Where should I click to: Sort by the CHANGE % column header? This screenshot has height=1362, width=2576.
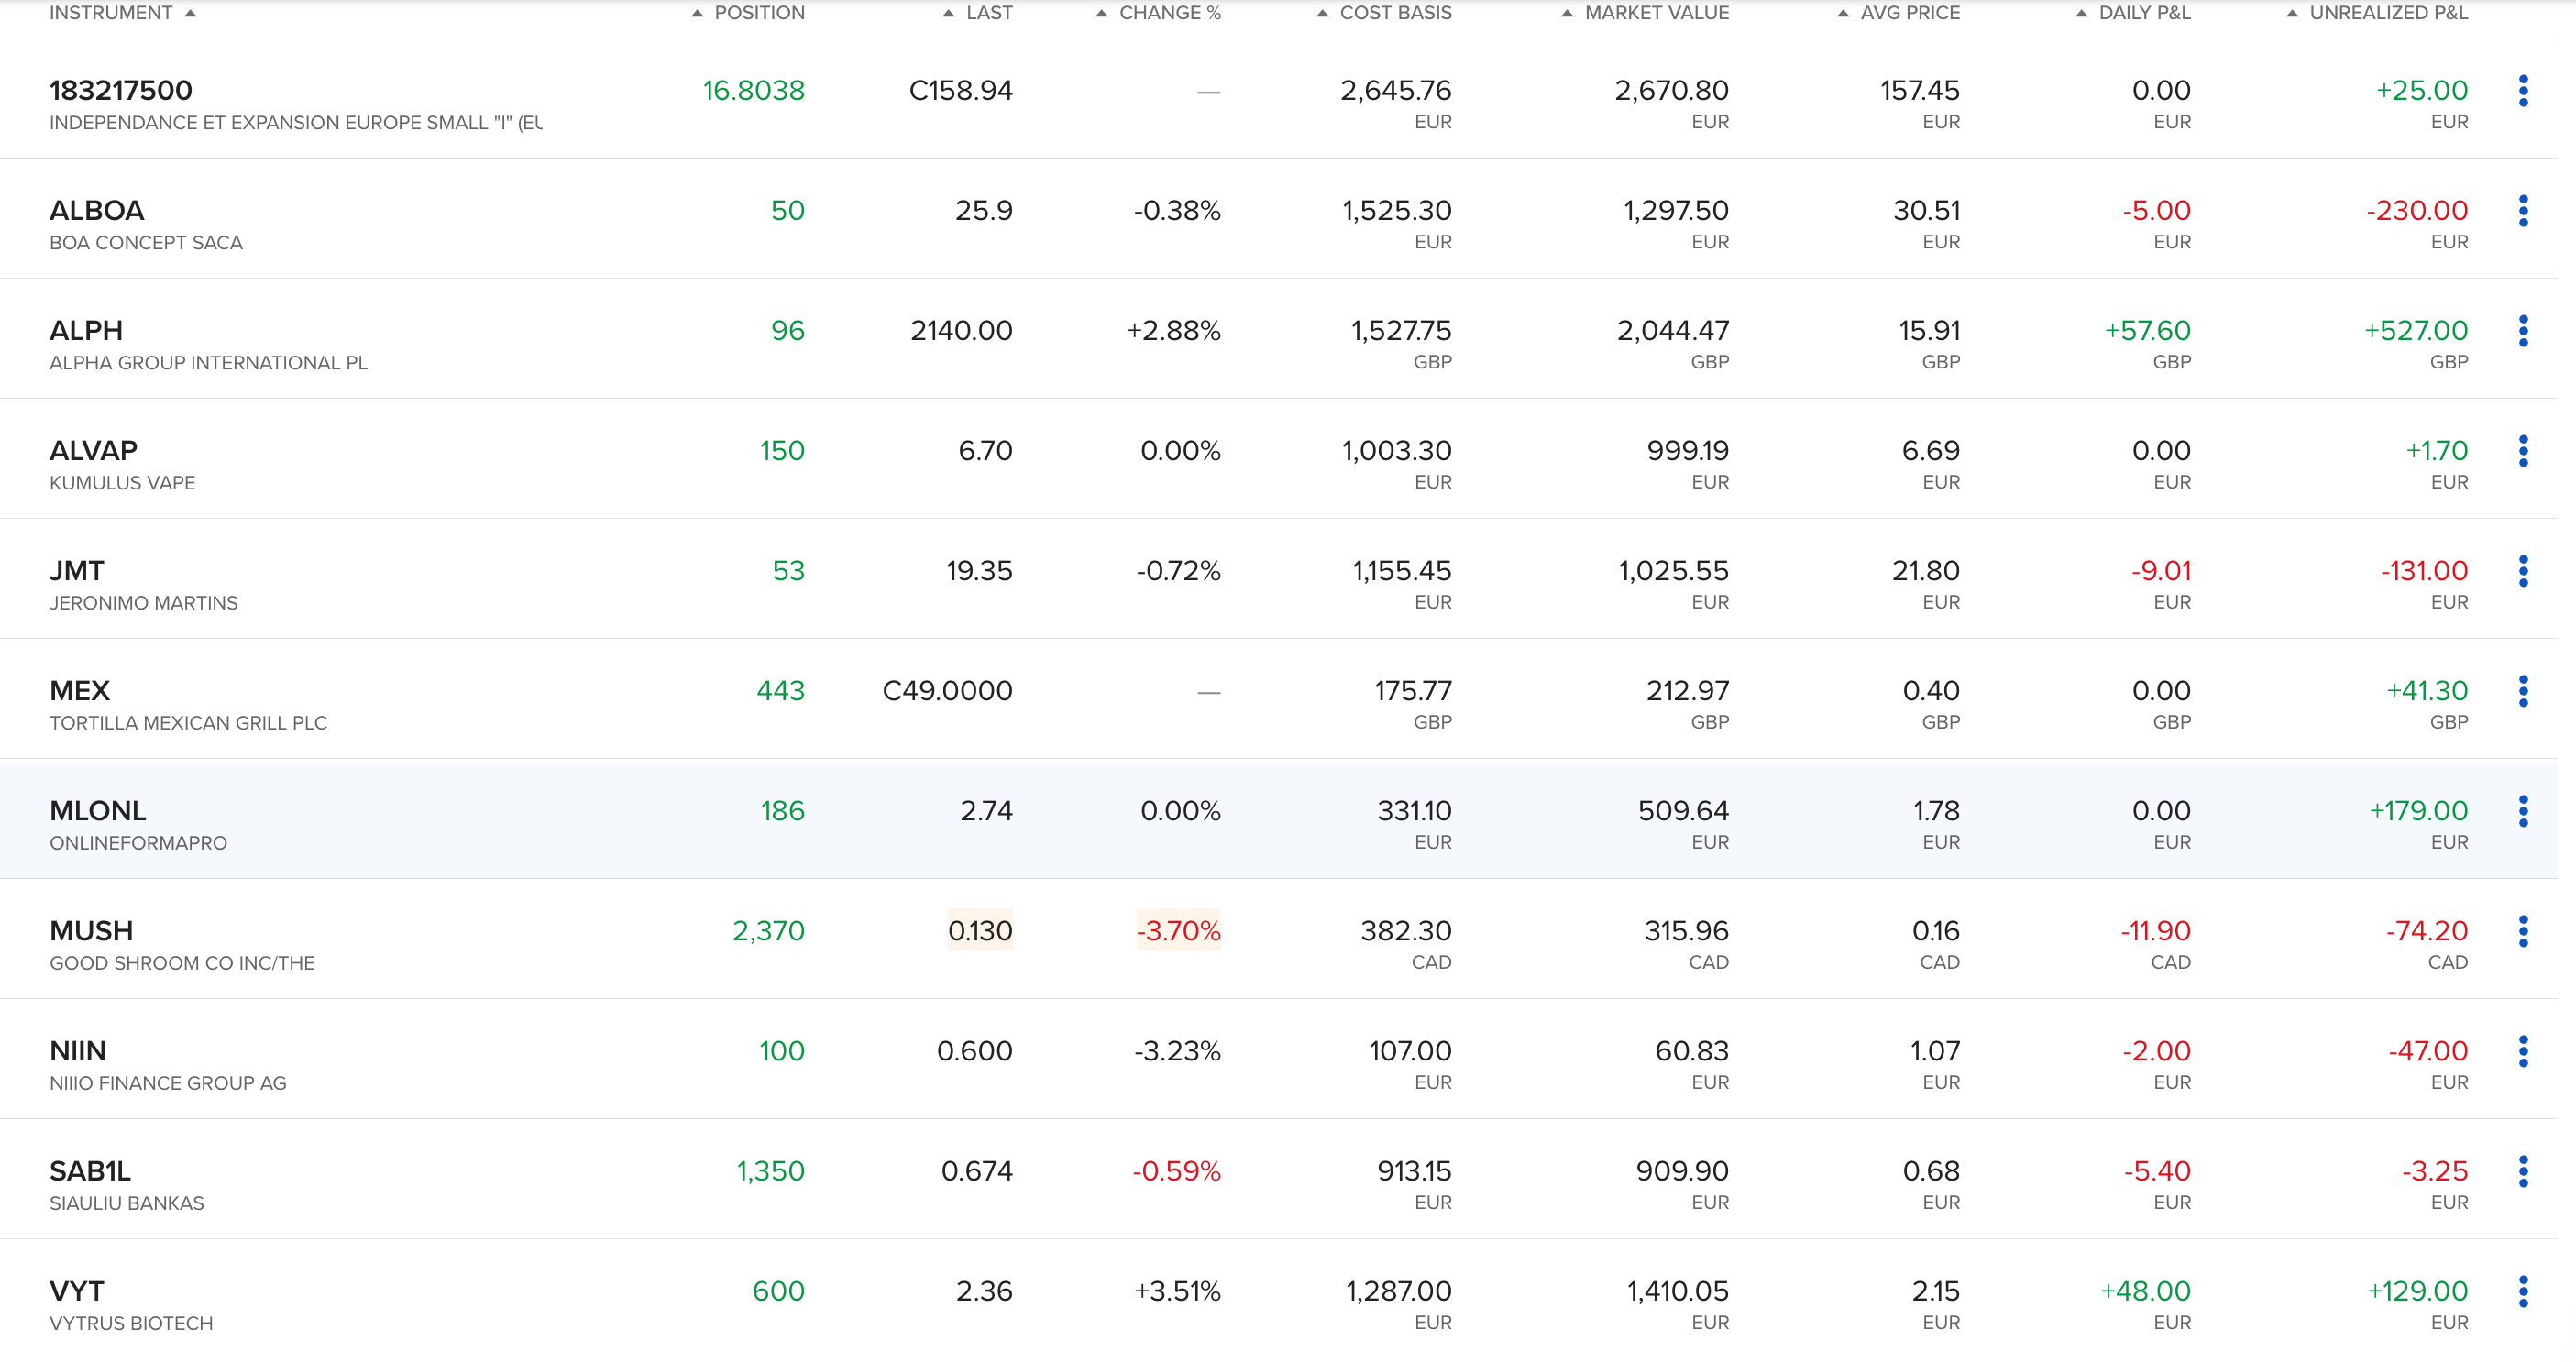tap(1168, 13)
